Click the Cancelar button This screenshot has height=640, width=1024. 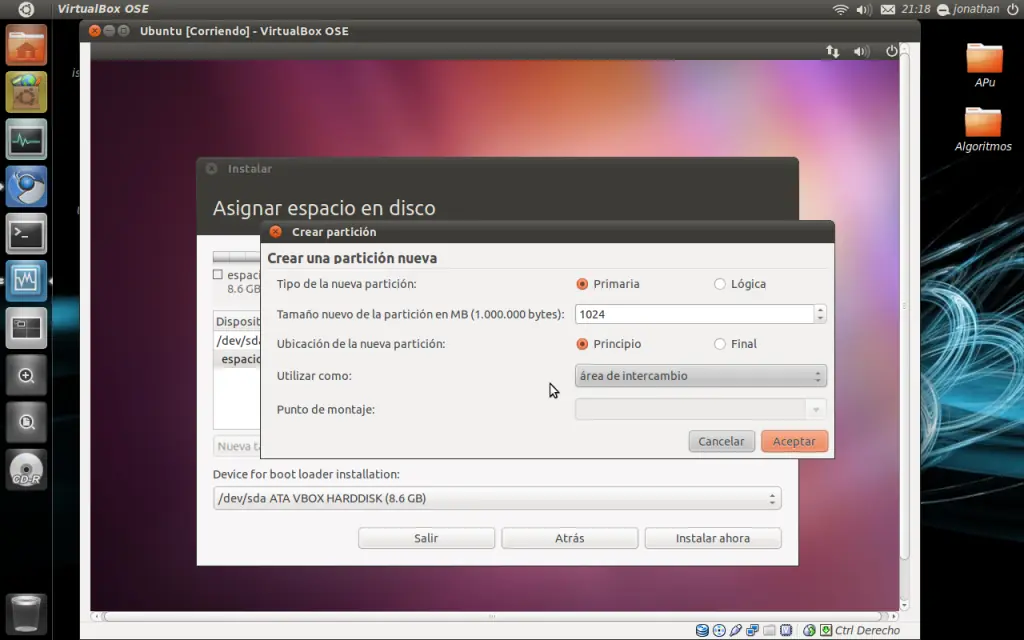pyautogui.click(x=722, y=441)
